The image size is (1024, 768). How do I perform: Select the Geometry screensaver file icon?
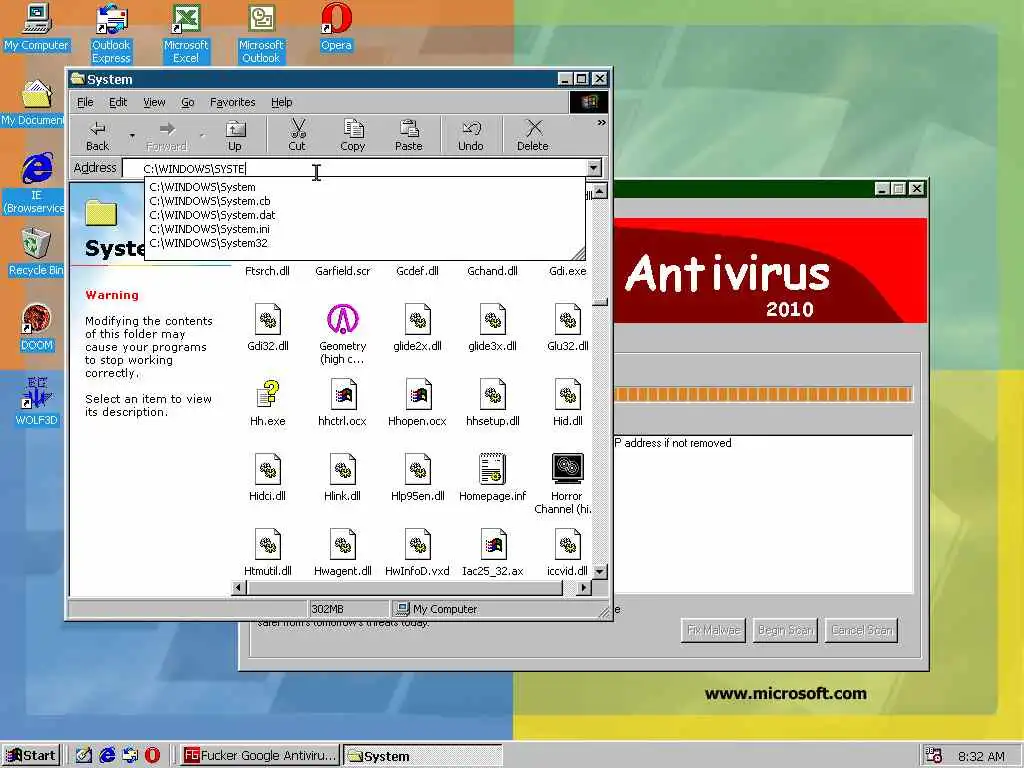343,319
